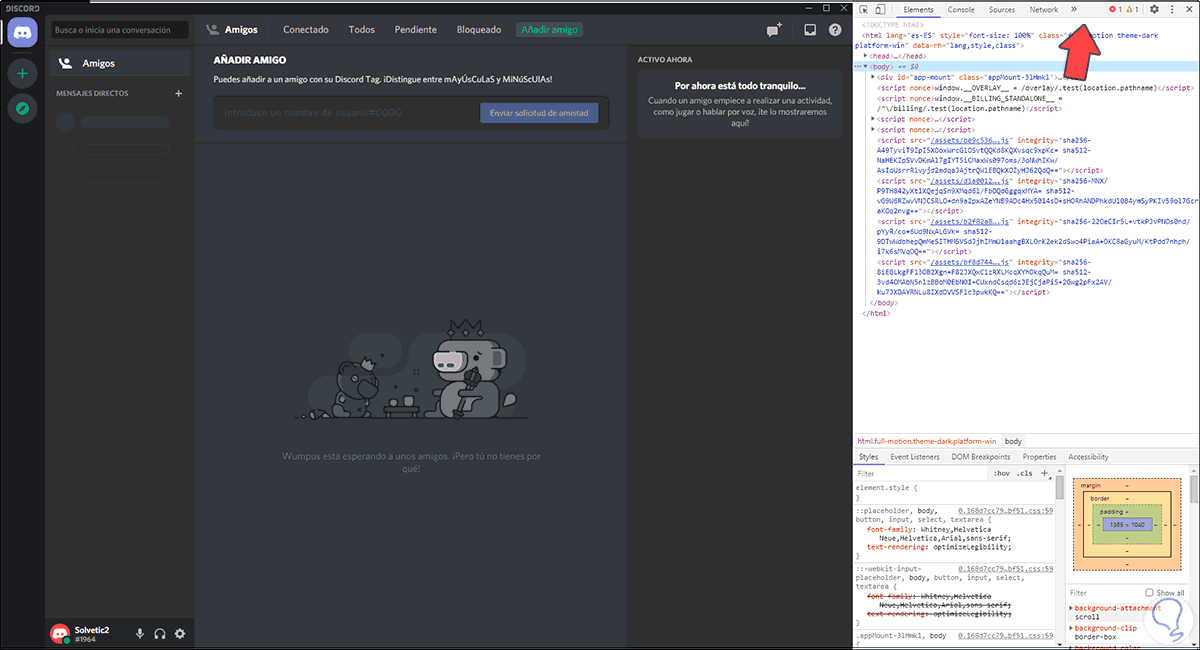Switch to the Console tab

961,10
